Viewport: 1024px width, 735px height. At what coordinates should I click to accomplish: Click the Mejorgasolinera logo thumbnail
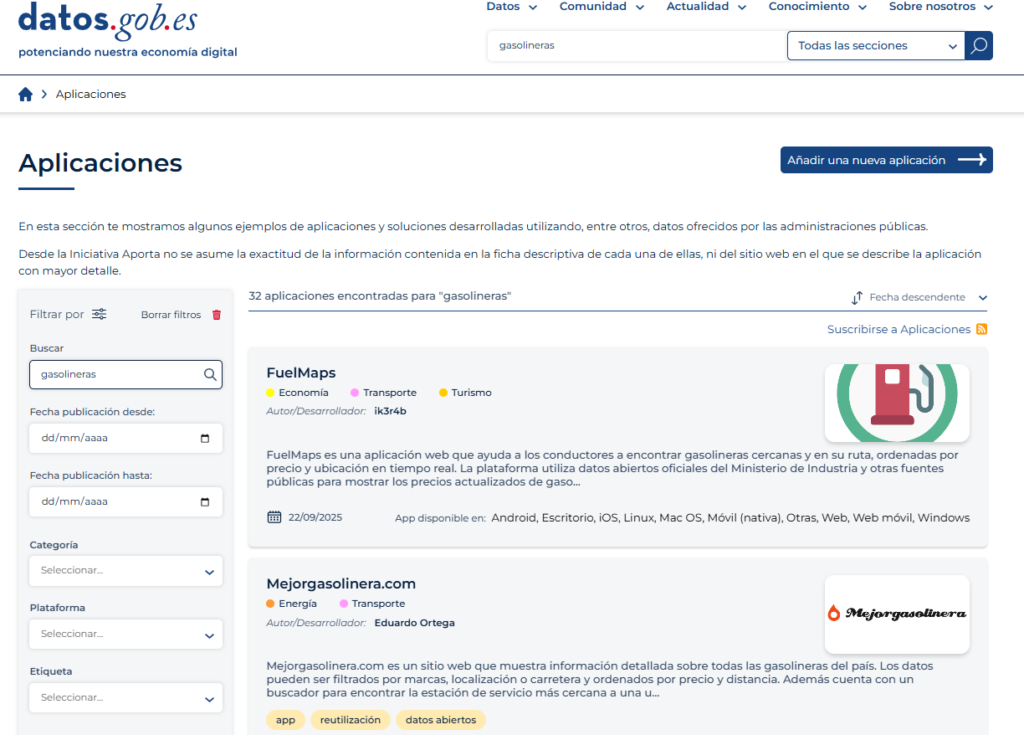point(896,615)
